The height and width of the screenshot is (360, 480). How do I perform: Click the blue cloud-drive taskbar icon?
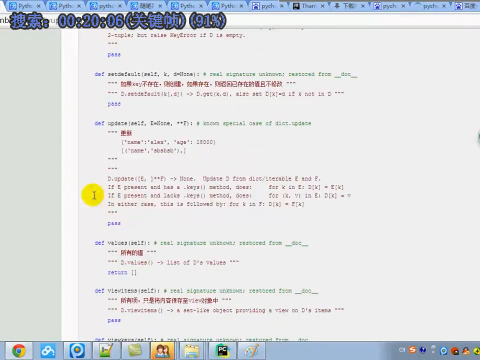click(48, 351)
